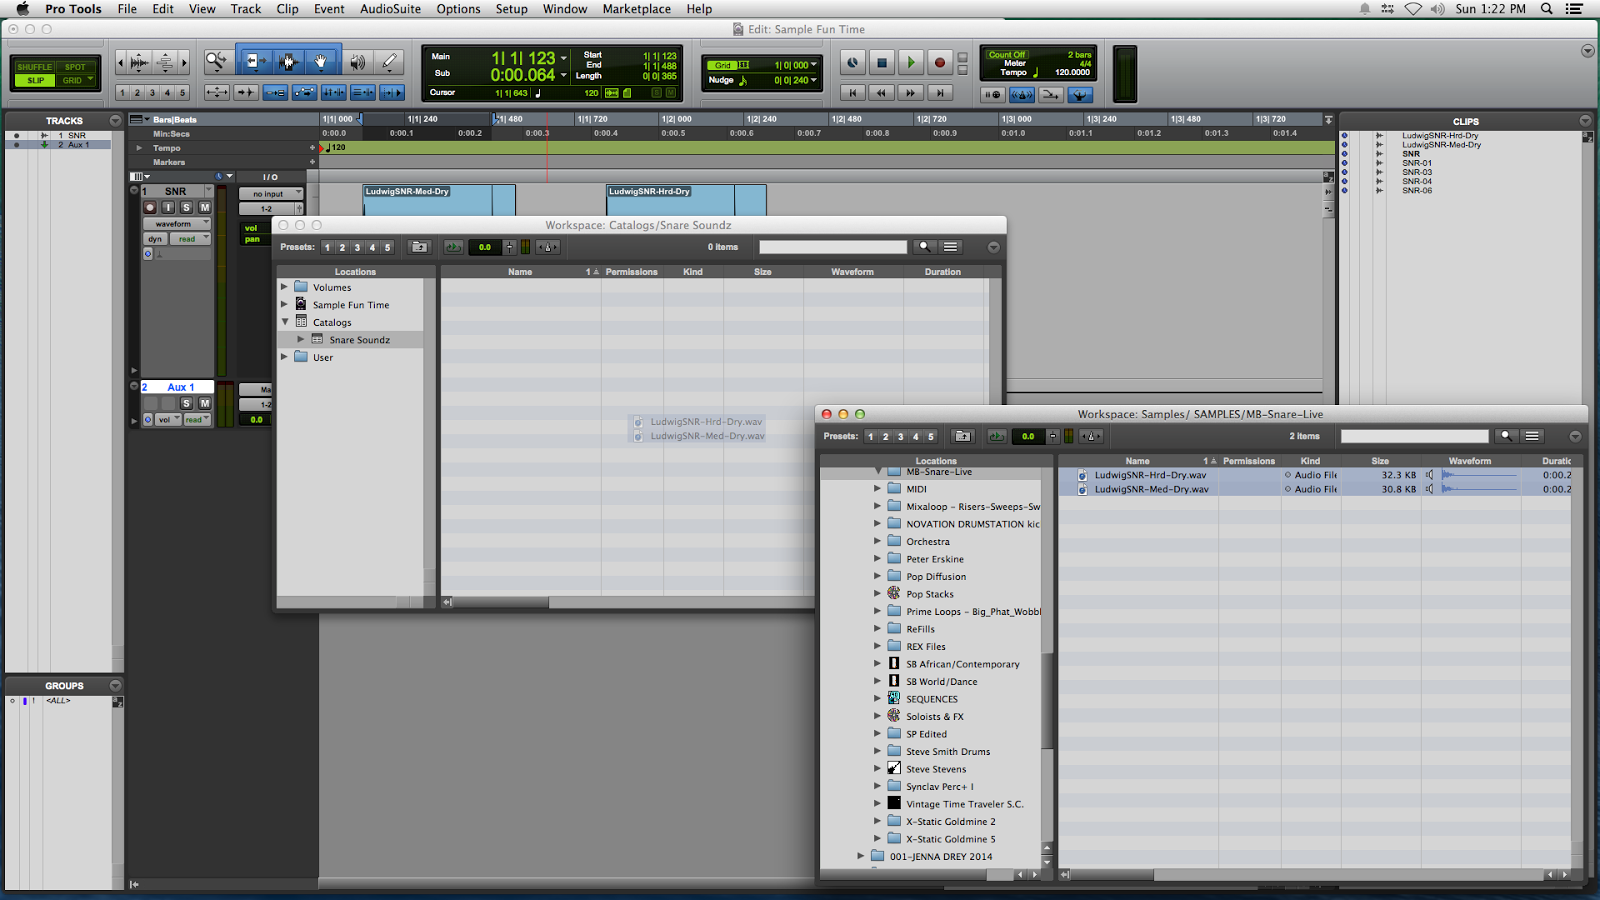The width and height of the screenshot is (1600, 900).
Task: Enable SHUFFLE edit mode
Action: point(35,67)
